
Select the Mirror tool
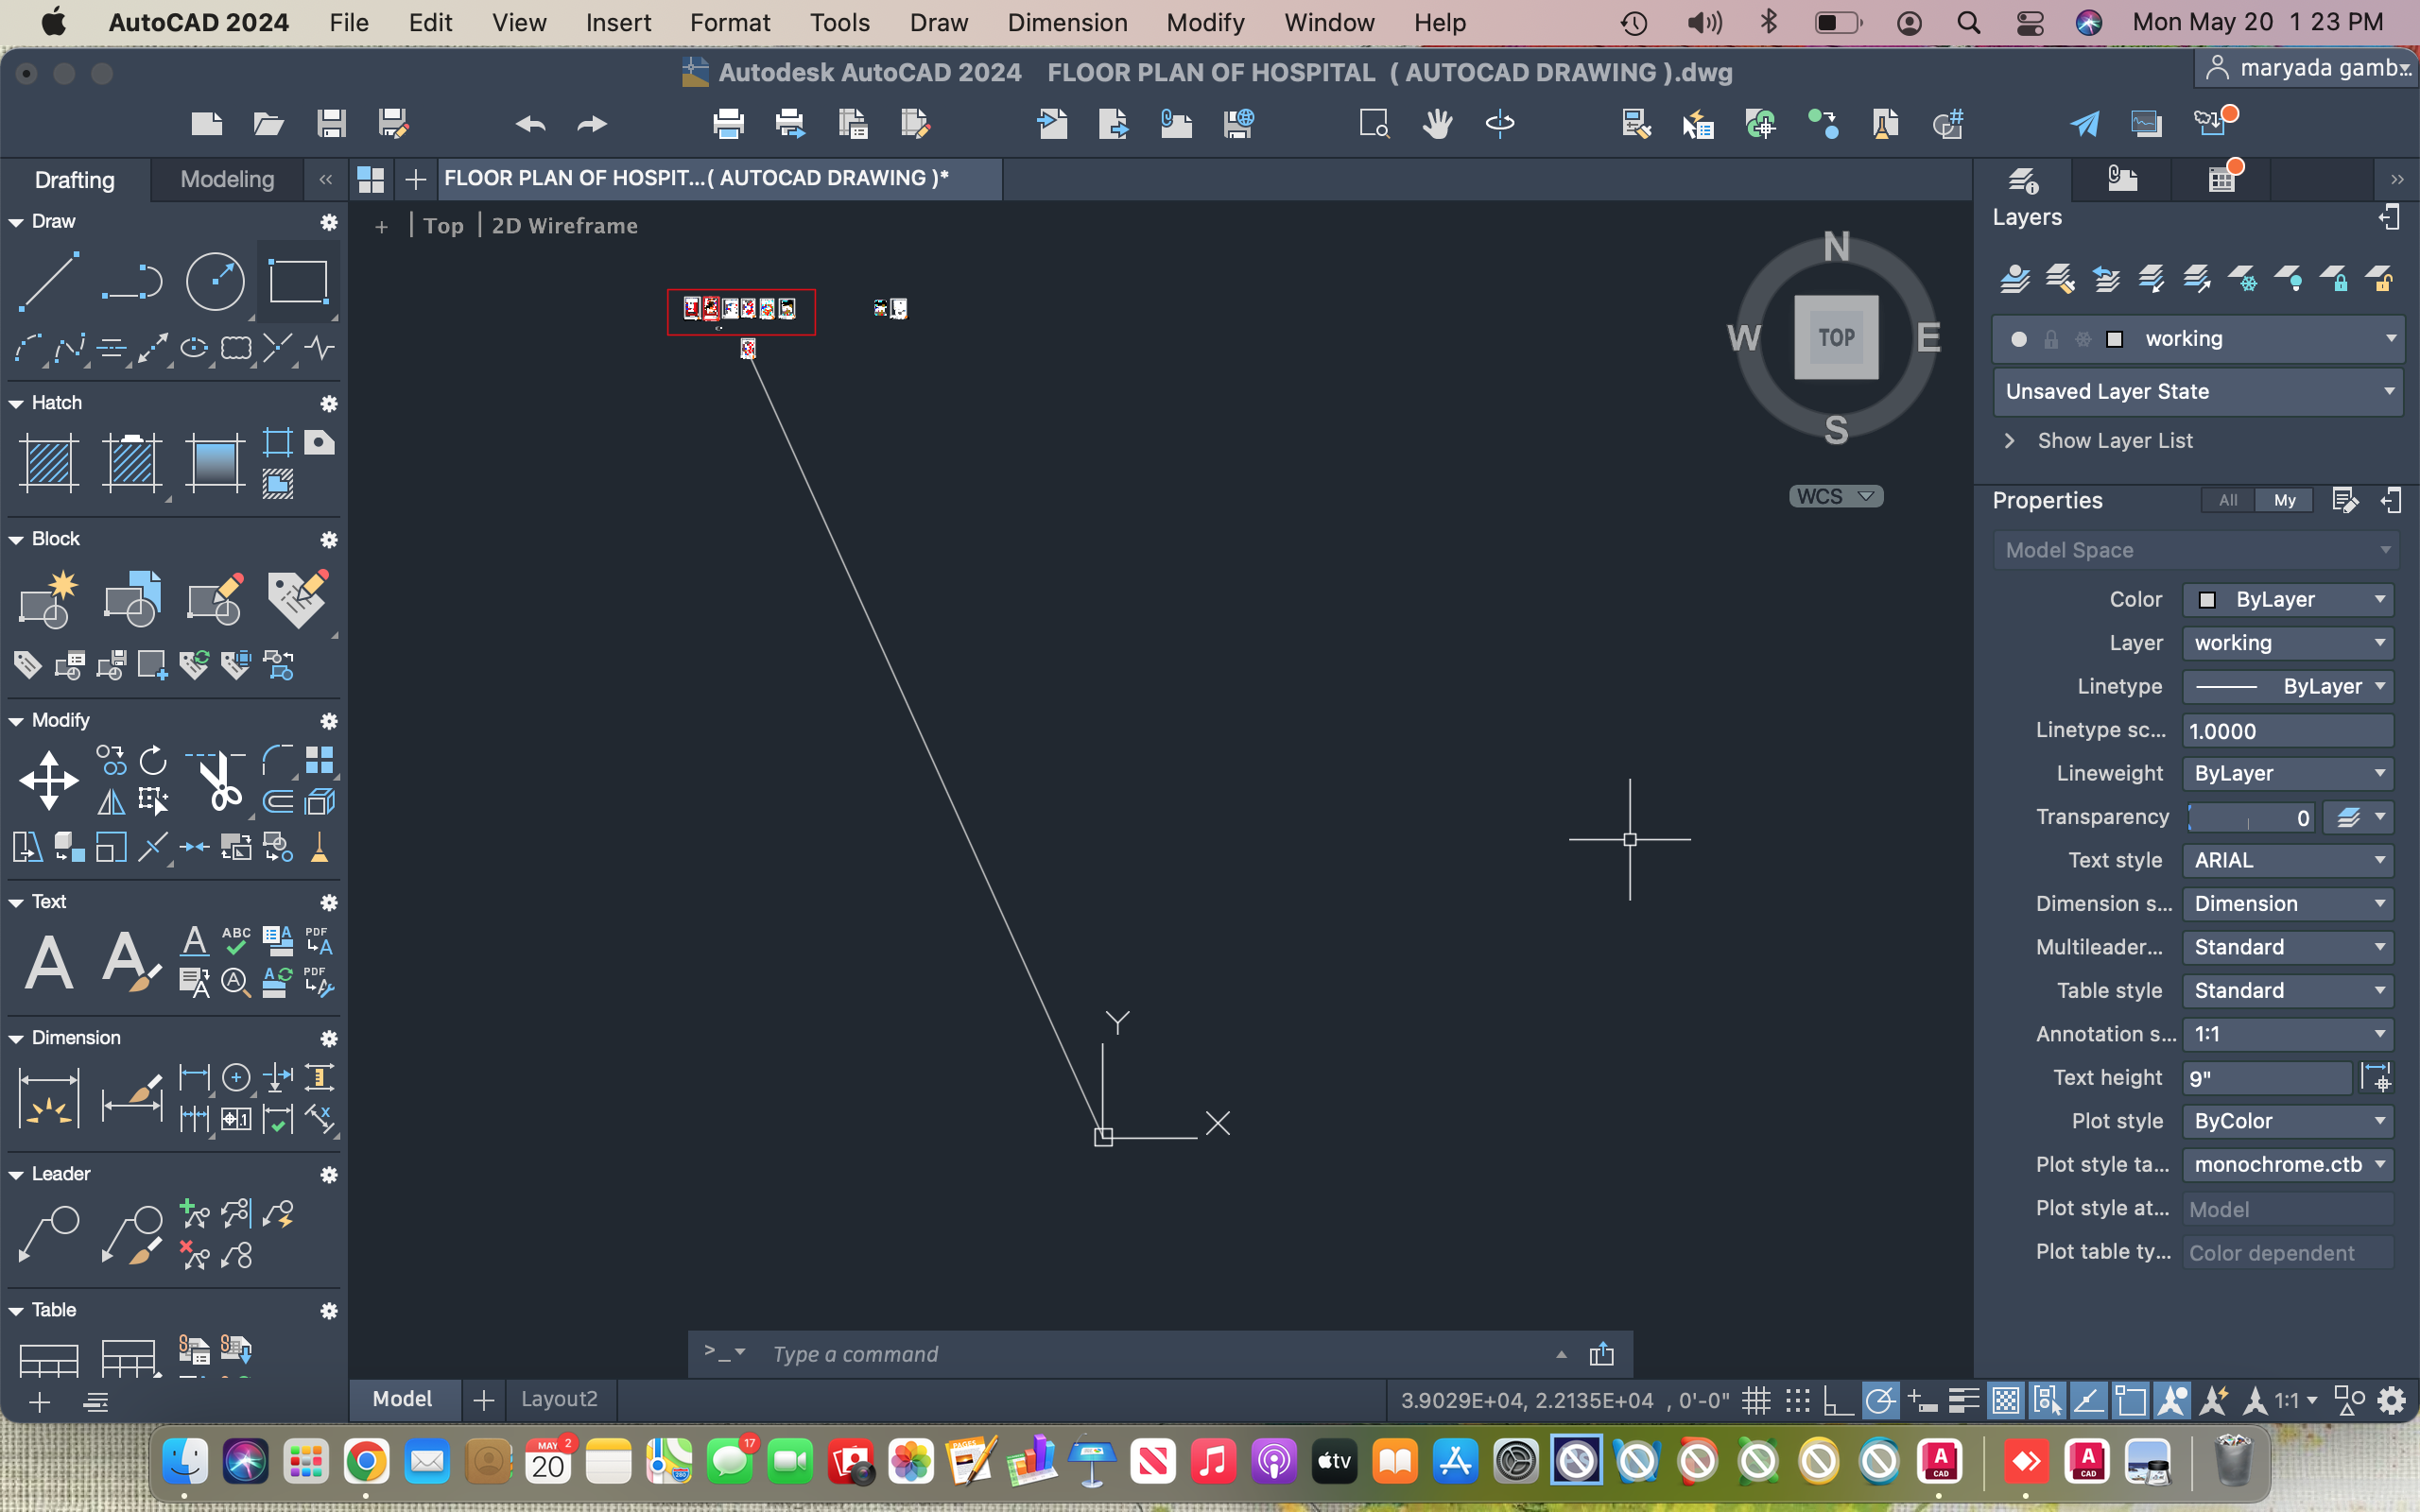tap(111, 801)
